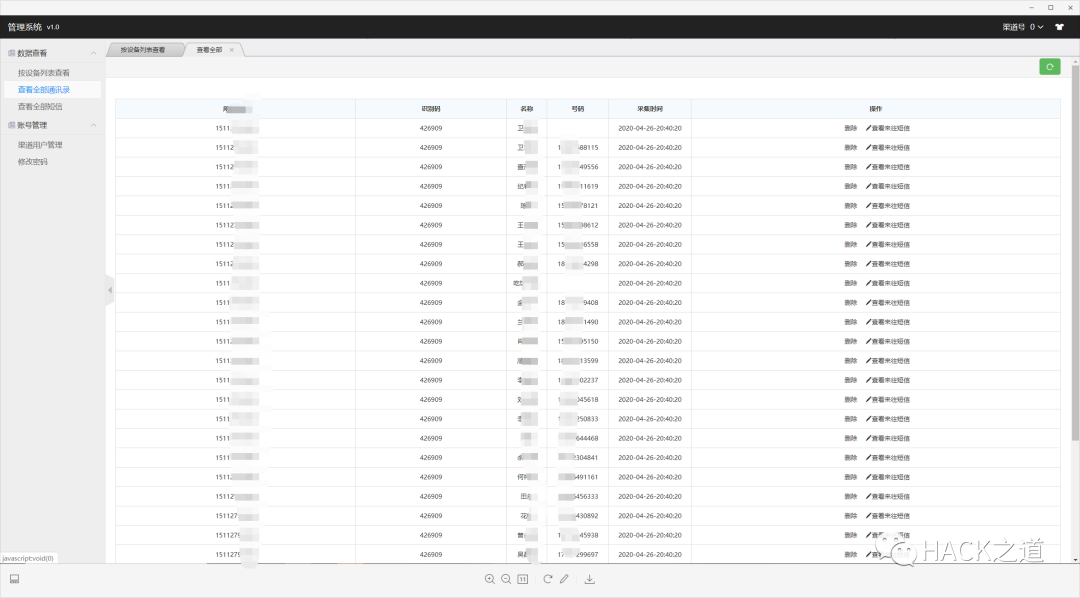This screenshot has height=598, width=1080.
Task: View 查看来往短信 for number ending 8612
Action: (x=888, y=225)
